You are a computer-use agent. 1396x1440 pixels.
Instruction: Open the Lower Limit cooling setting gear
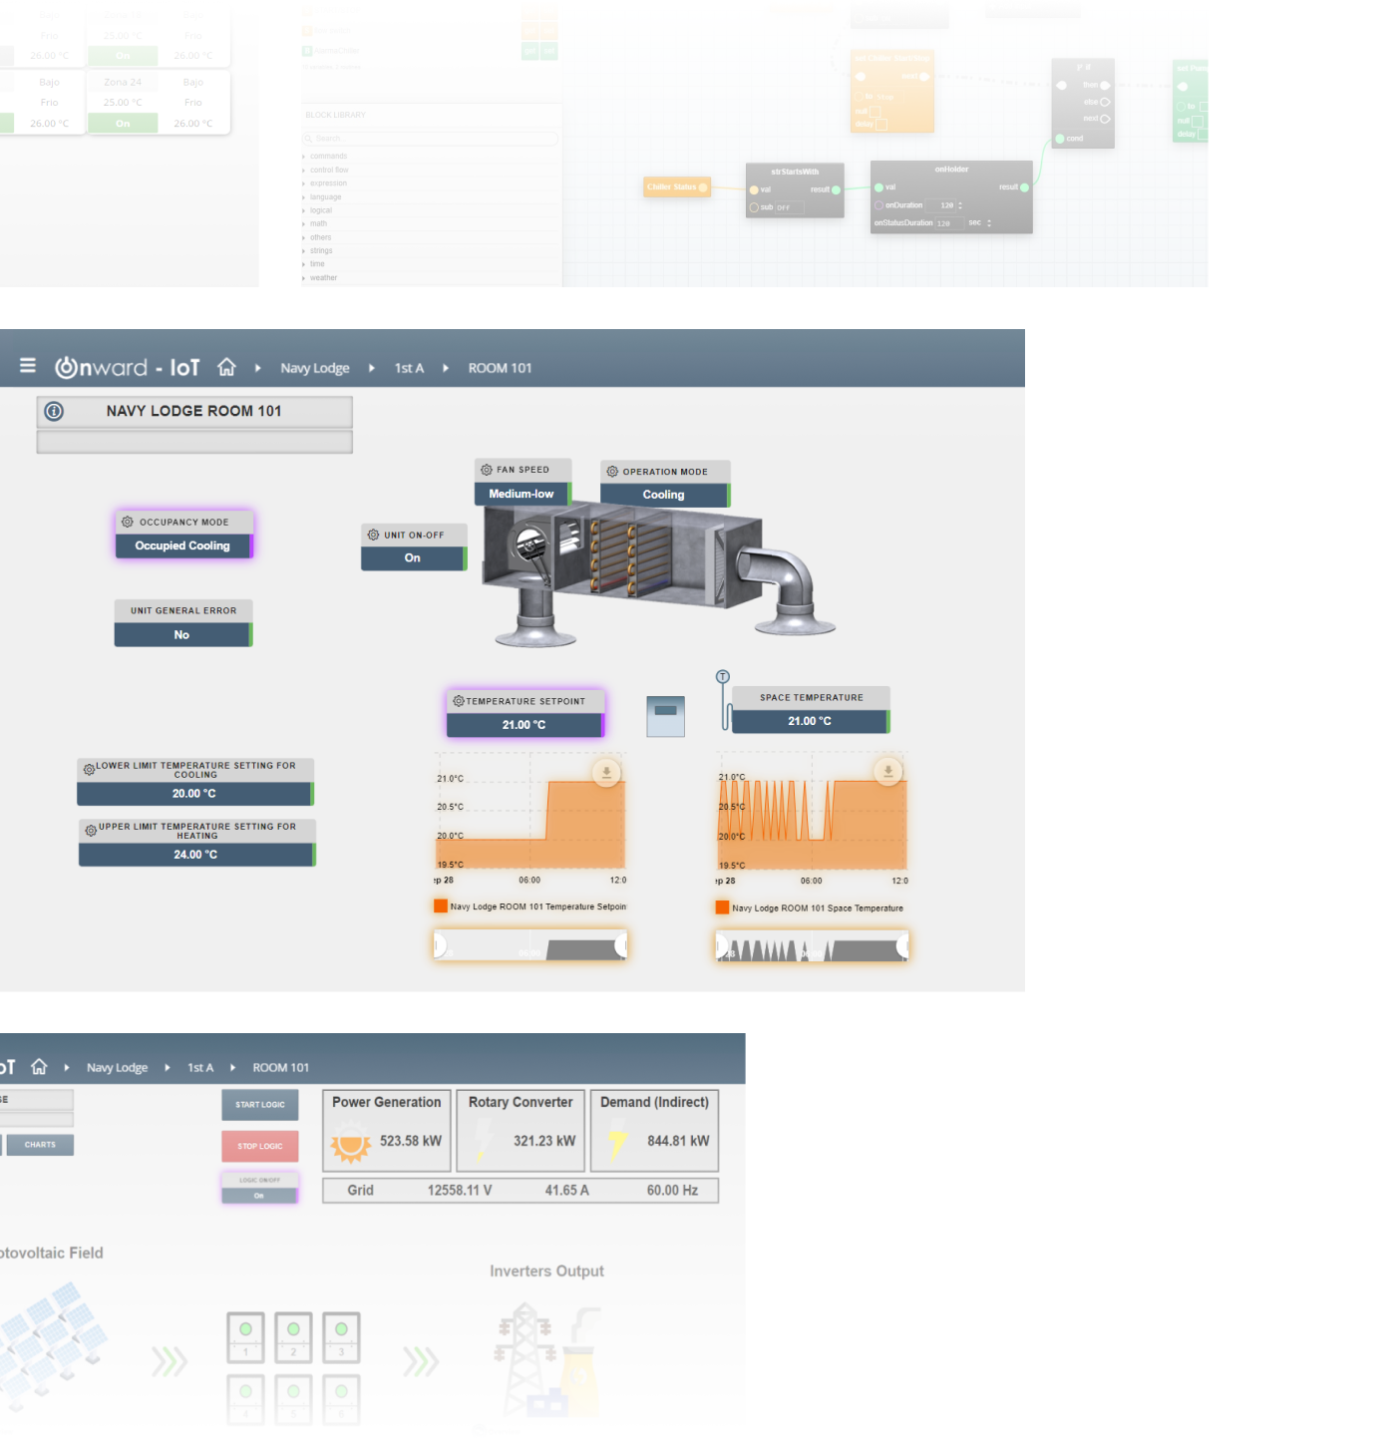pyautogui.click(x=89, y=769)
